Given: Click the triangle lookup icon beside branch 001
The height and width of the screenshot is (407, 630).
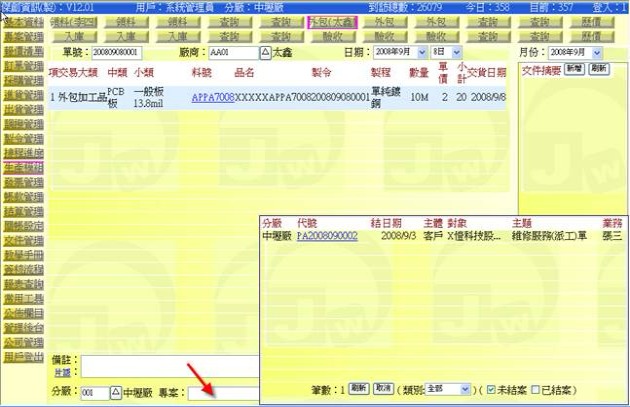Looking at the screenshot, I should (115, 392).
